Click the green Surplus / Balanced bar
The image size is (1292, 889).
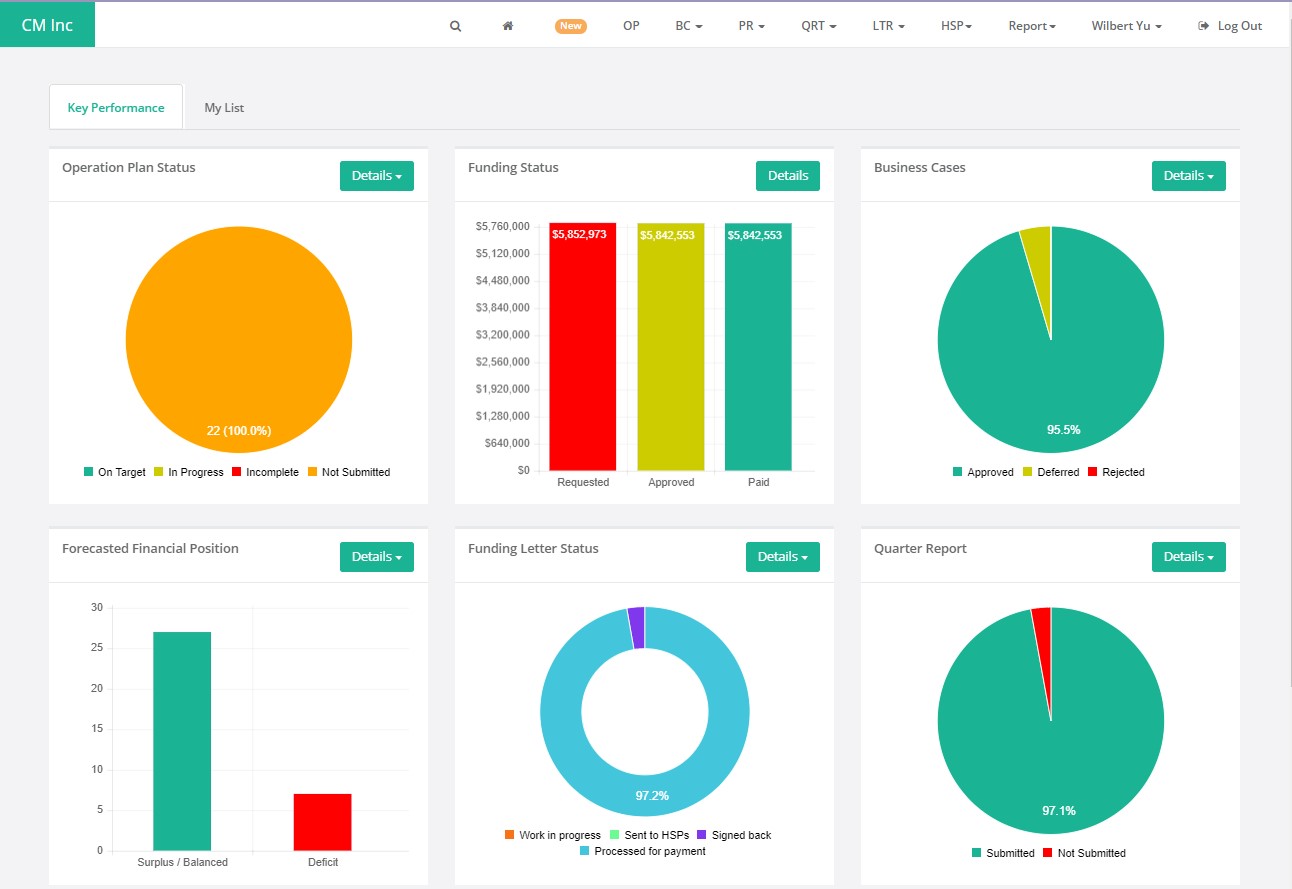tap(182, 741)
